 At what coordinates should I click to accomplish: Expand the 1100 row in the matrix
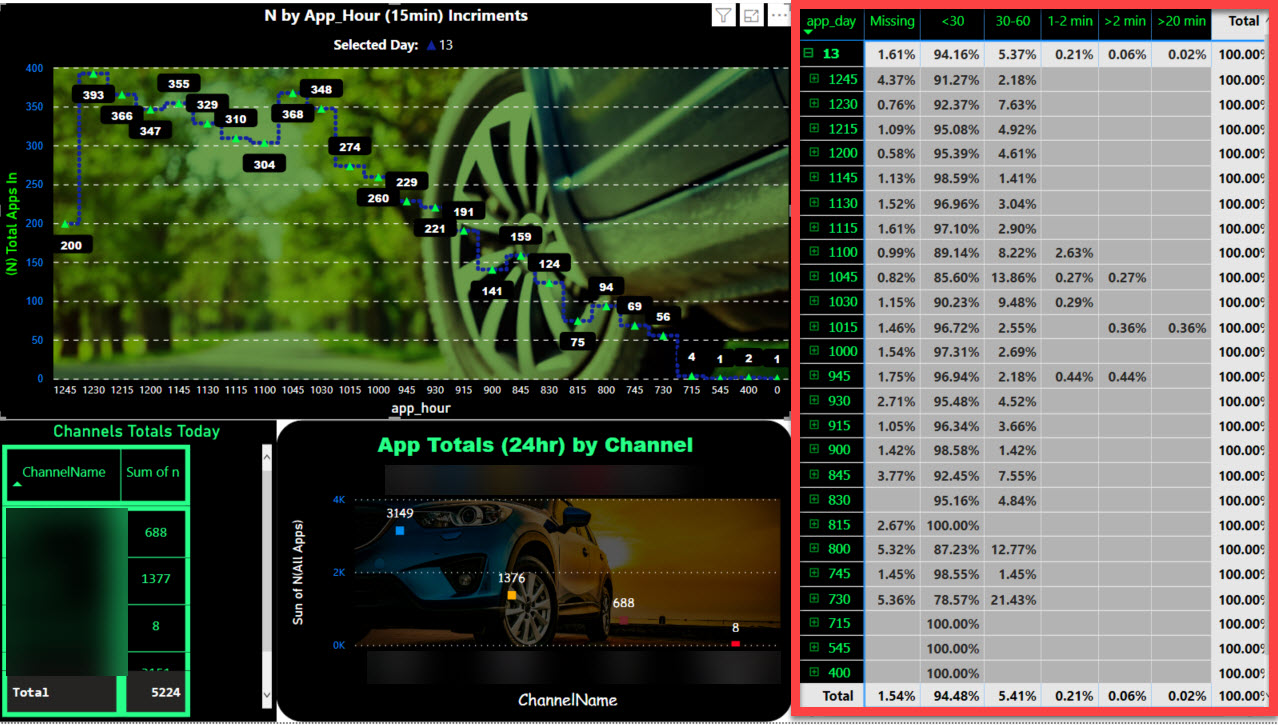814,252
